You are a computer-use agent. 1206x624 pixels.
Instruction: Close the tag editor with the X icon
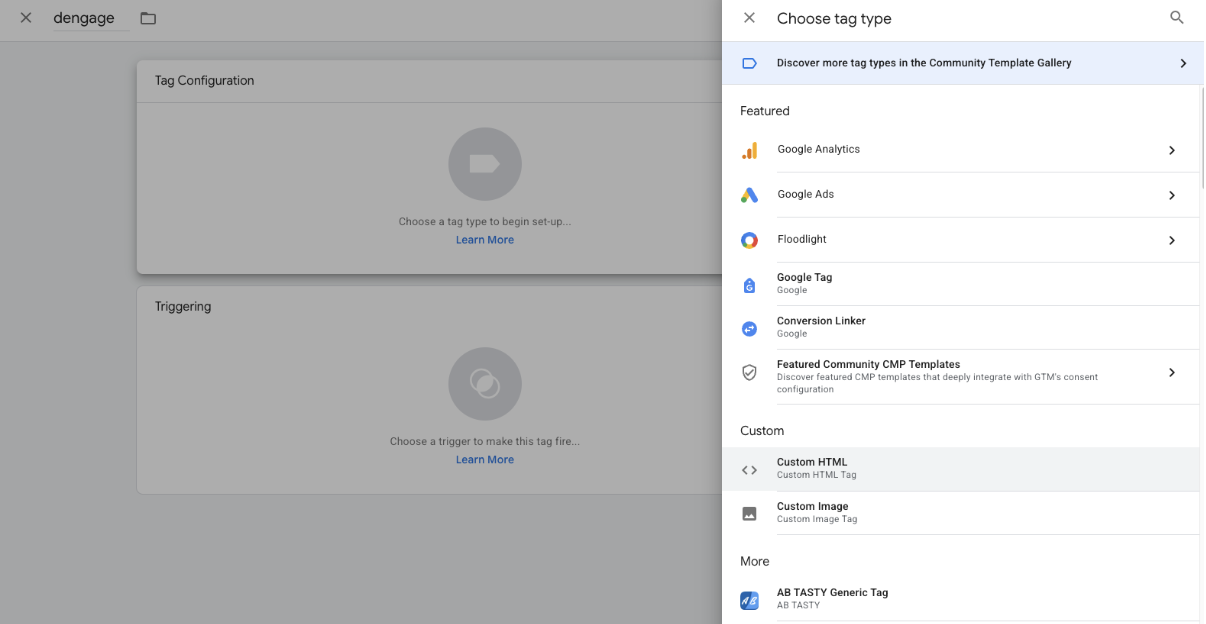click(x=26, y=18)
